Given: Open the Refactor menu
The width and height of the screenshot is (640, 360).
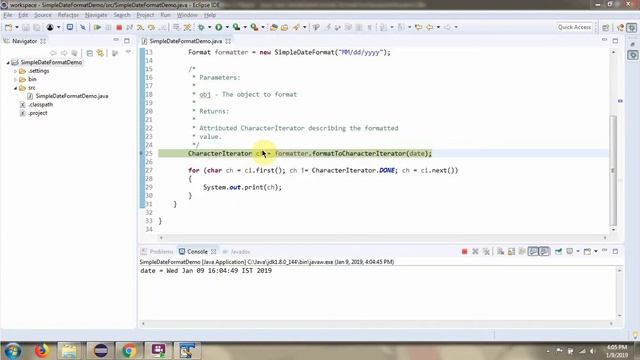Looking at the screenshot, I should 68,15.
